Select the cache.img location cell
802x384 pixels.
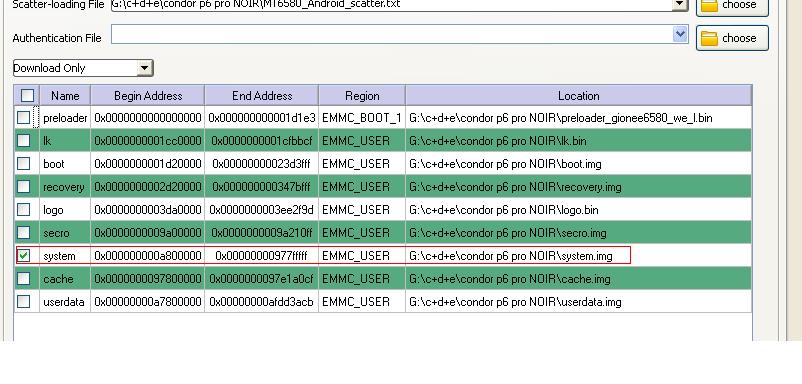[x=578, y=279]
